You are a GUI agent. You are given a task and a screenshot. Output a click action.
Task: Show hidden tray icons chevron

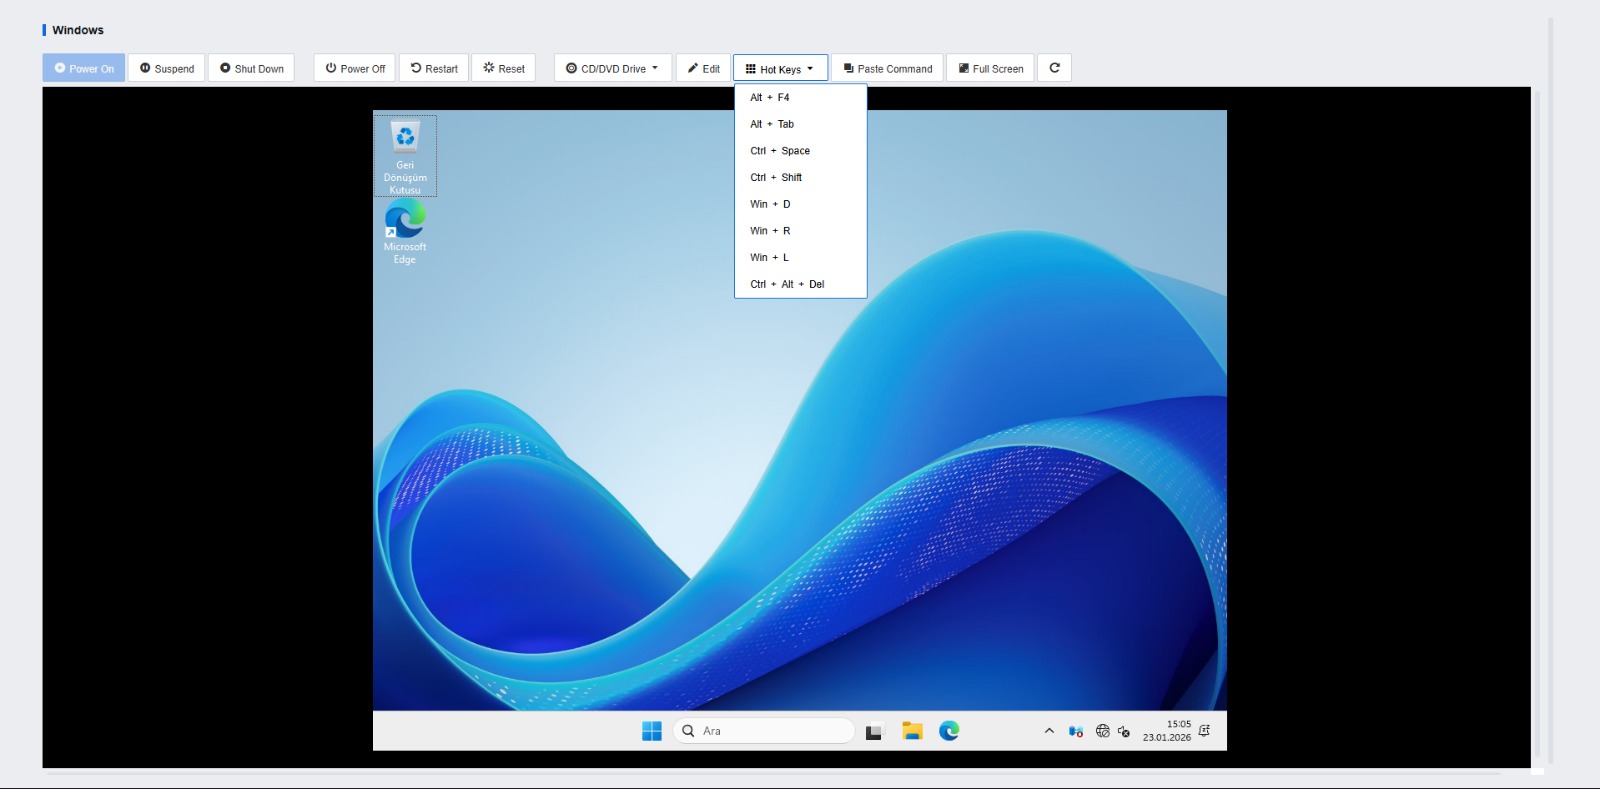(x=1049, y=731)
